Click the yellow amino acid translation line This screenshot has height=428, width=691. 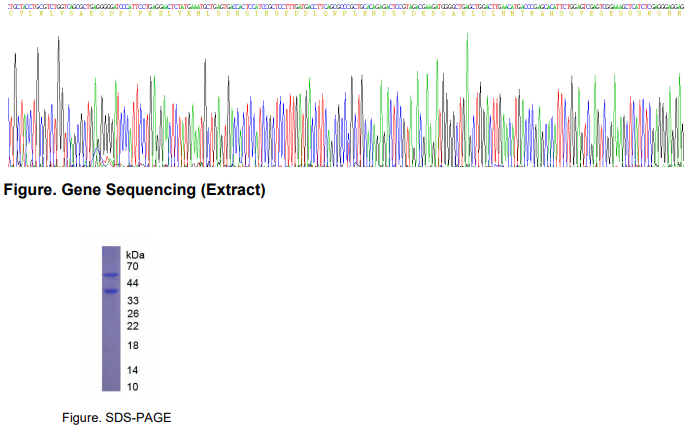click(346, 14)
